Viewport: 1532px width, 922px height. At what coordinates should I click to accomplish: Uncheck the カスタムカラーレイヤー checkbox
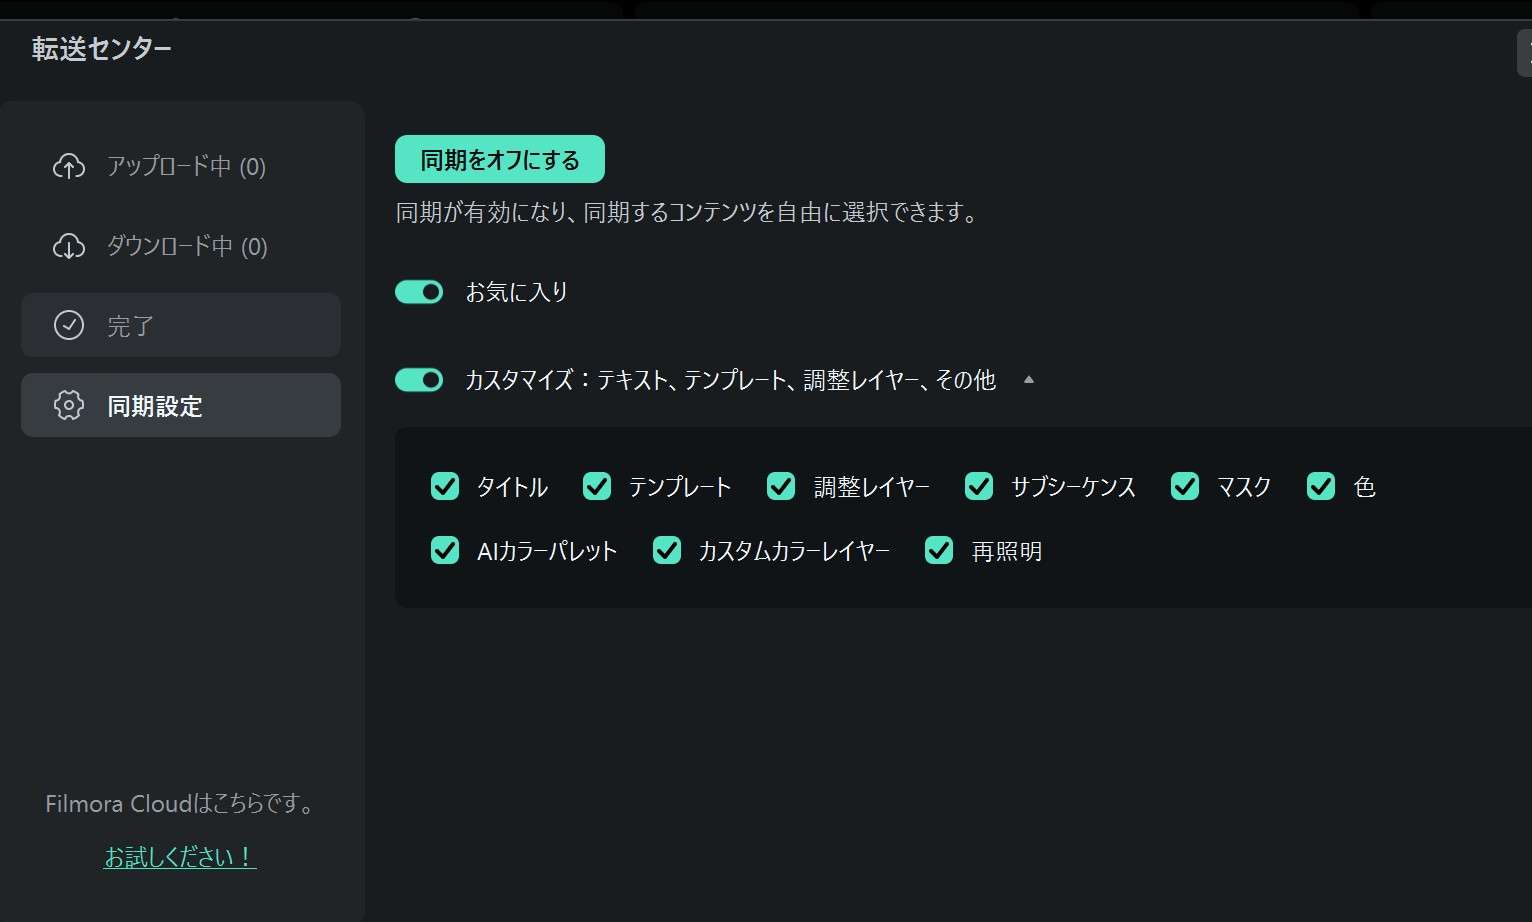pos(667,550)
